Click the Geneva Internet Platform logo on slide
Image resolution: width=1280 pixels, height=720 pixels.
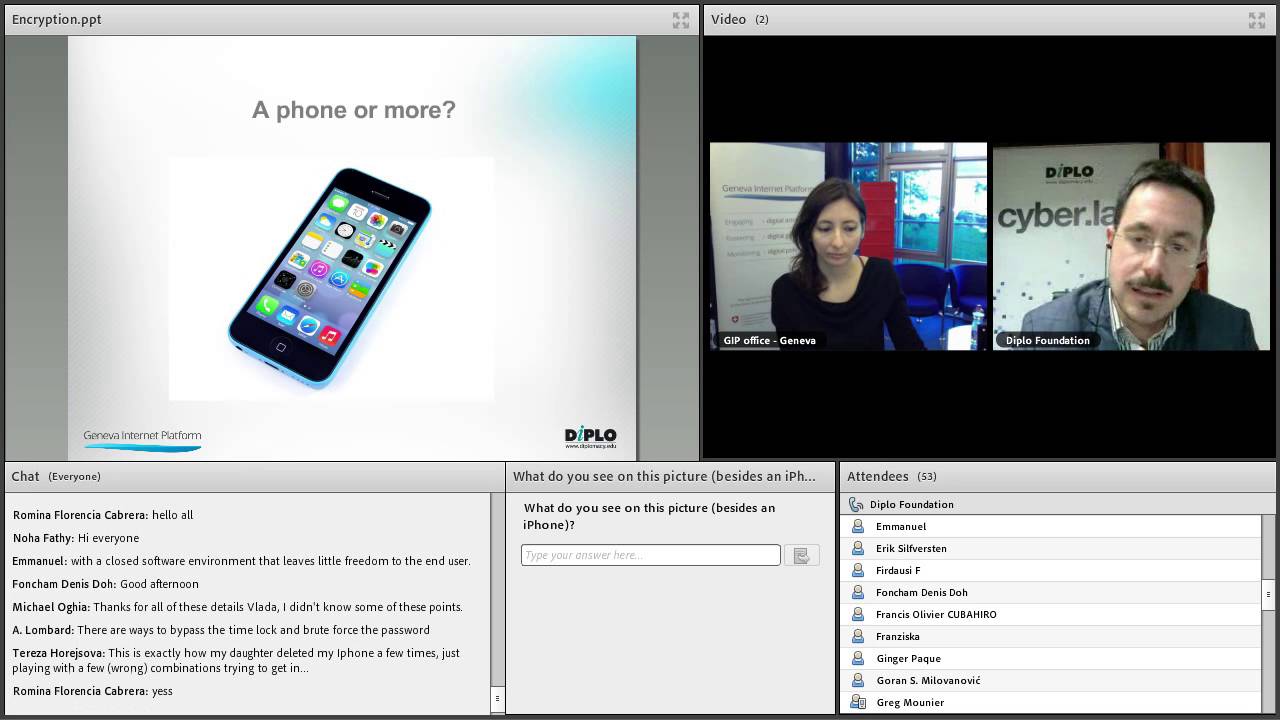pyautogui.click(x=142, y=440)
